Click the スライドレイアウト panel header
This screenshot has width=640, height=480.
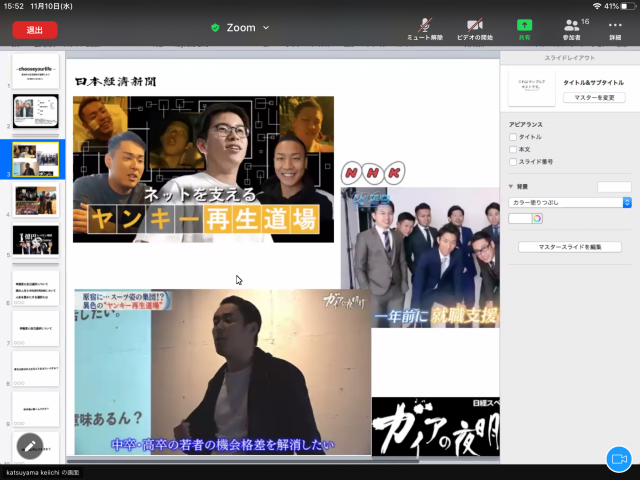(569, 58)
